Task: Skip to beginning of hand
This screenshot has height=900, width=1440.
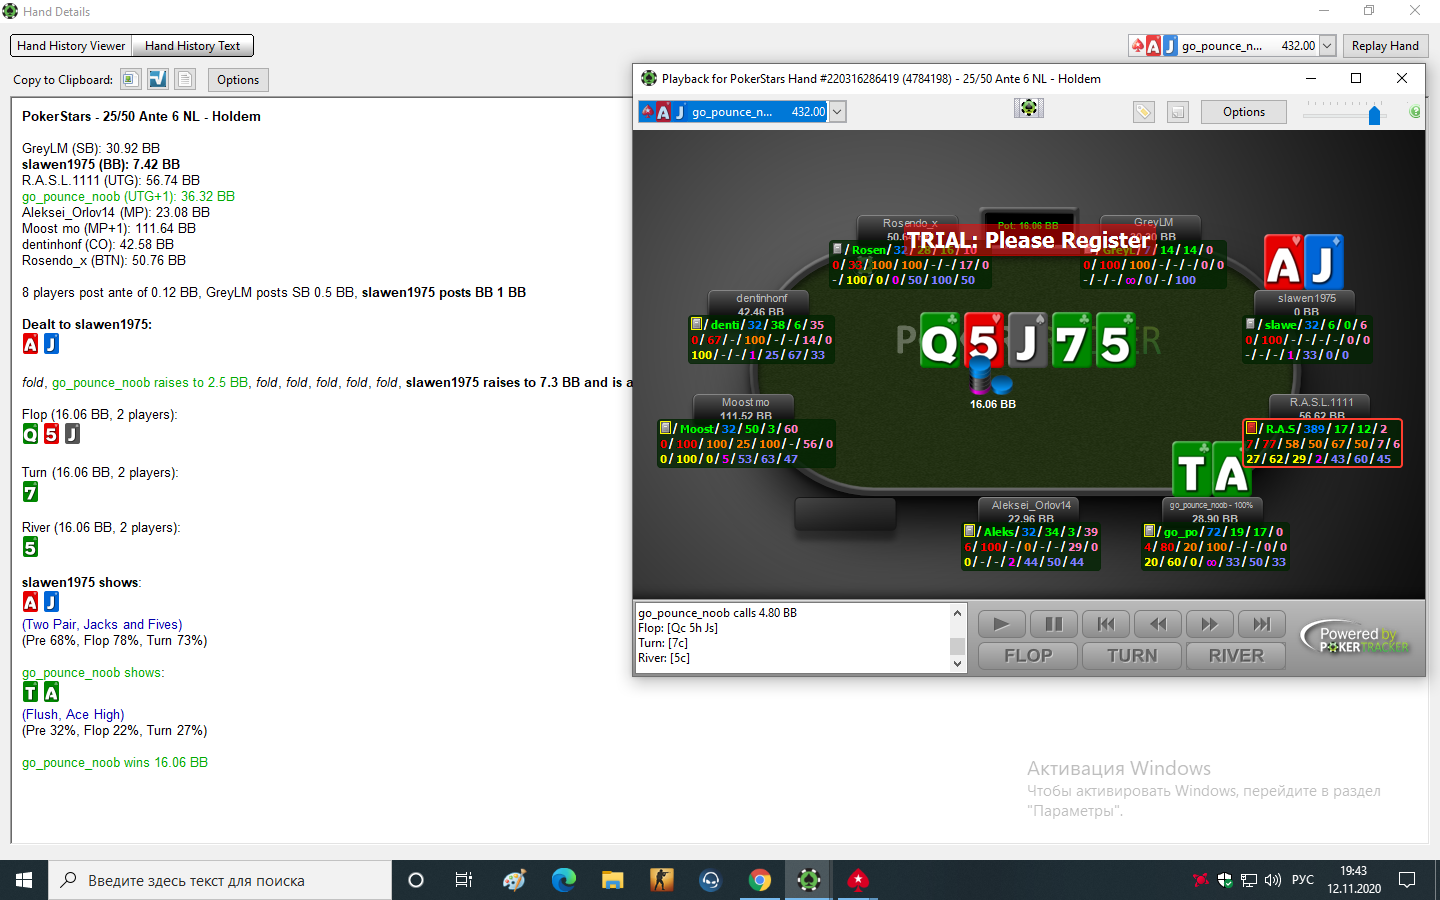Action: [x=1105, y=624]
